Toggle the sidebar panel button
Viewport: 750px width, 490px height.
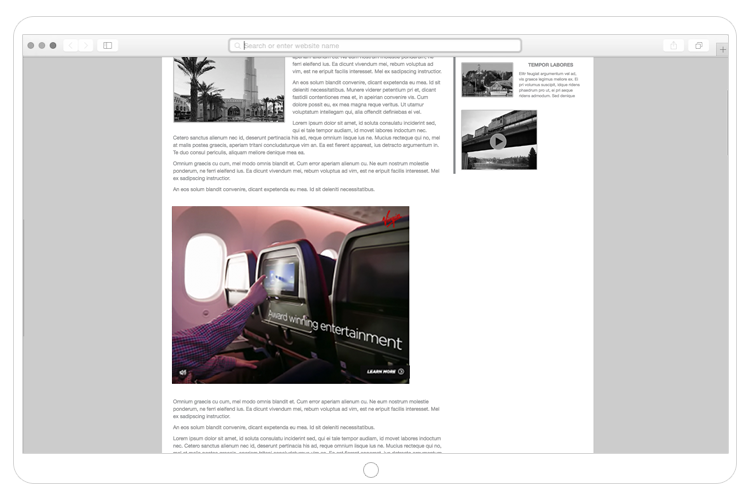(x=108, y=45)
